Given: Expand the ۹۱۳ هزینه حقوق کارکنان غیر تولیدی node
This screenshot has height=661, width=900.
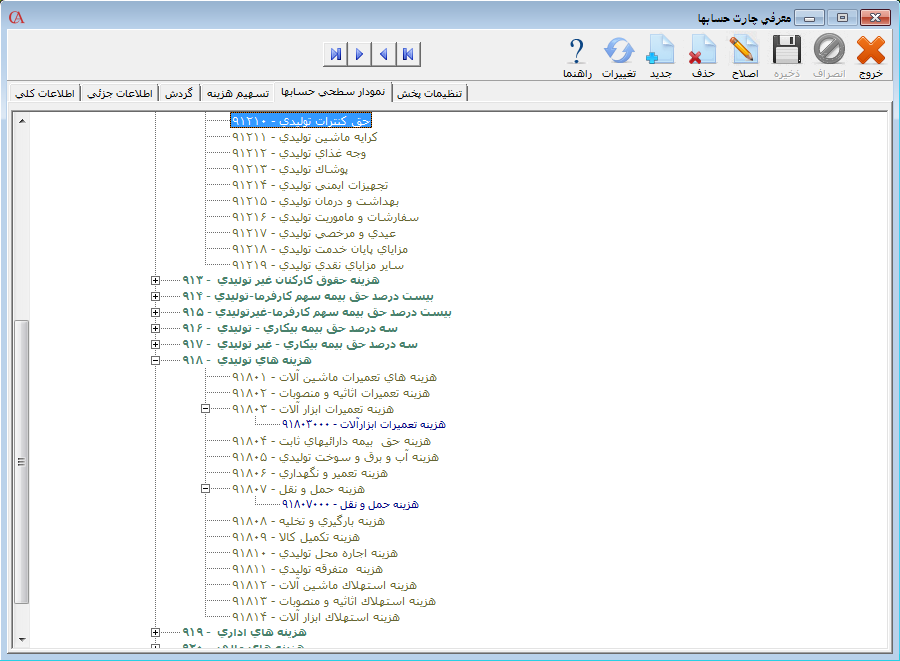Looking at the screenshot, I should [155, 281].
